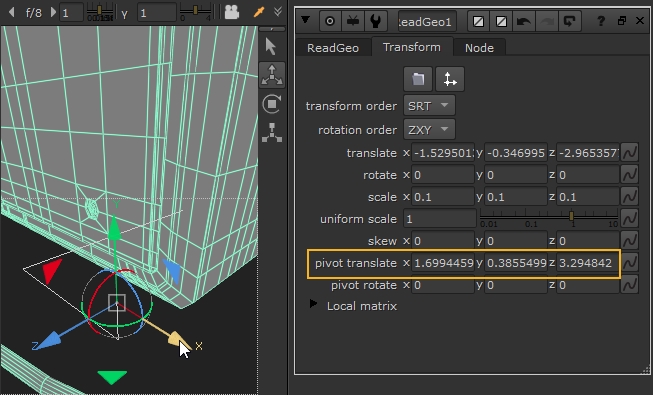Click the wrench icon in properties header
Screen dimensions: 653x395
click(375, 21)
